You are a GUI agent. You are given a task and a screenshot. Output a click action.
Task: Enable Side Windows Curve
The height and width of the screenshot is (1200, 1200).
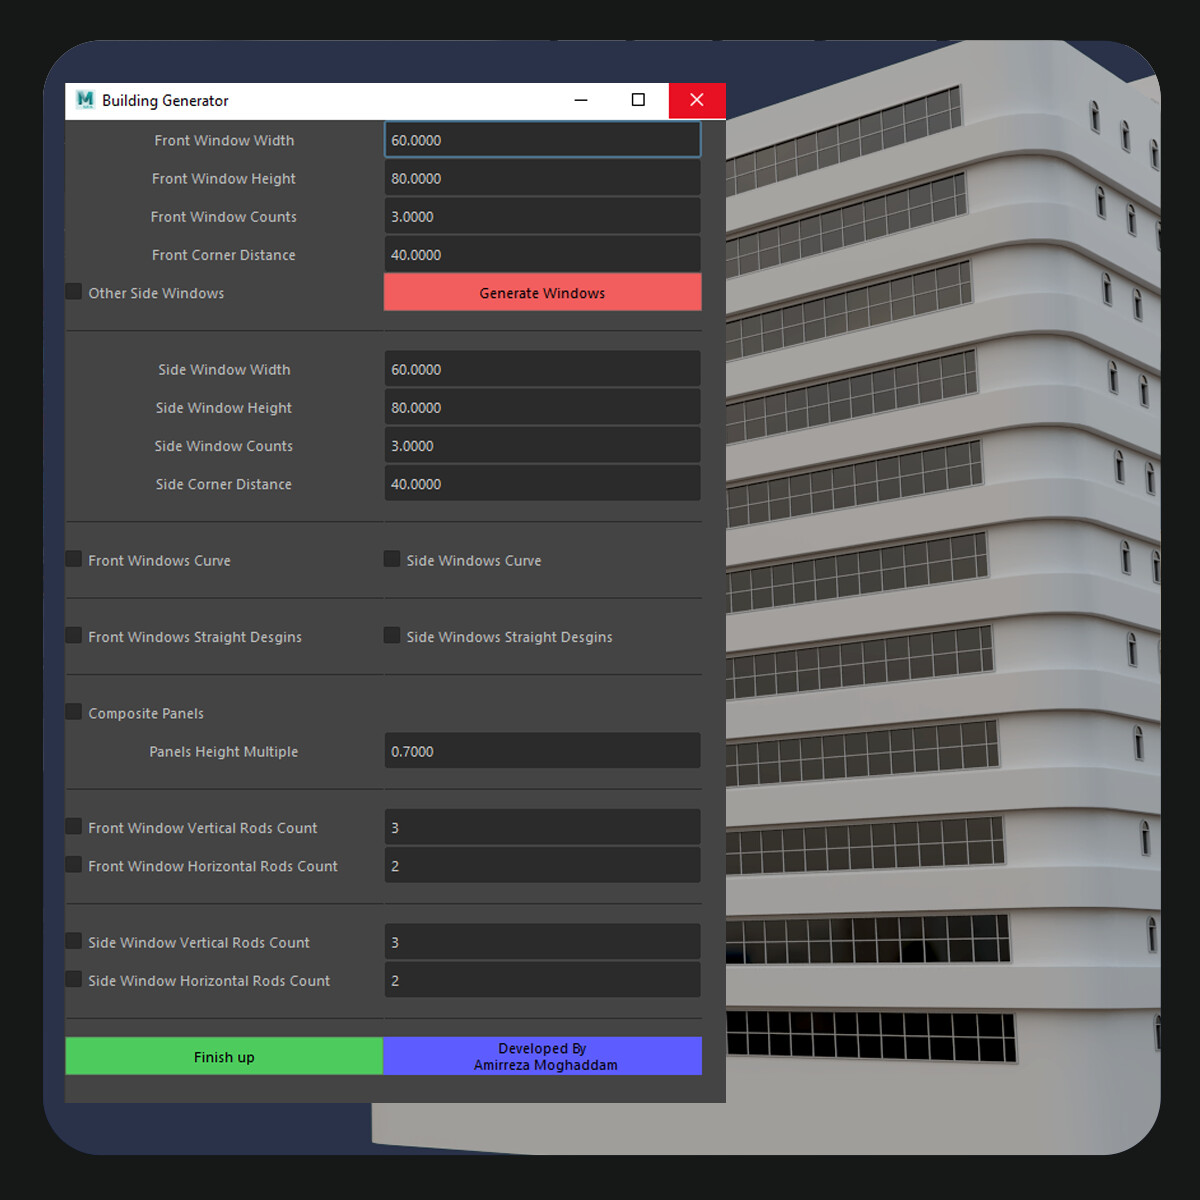pyautogui.click(x=391, y=559)
